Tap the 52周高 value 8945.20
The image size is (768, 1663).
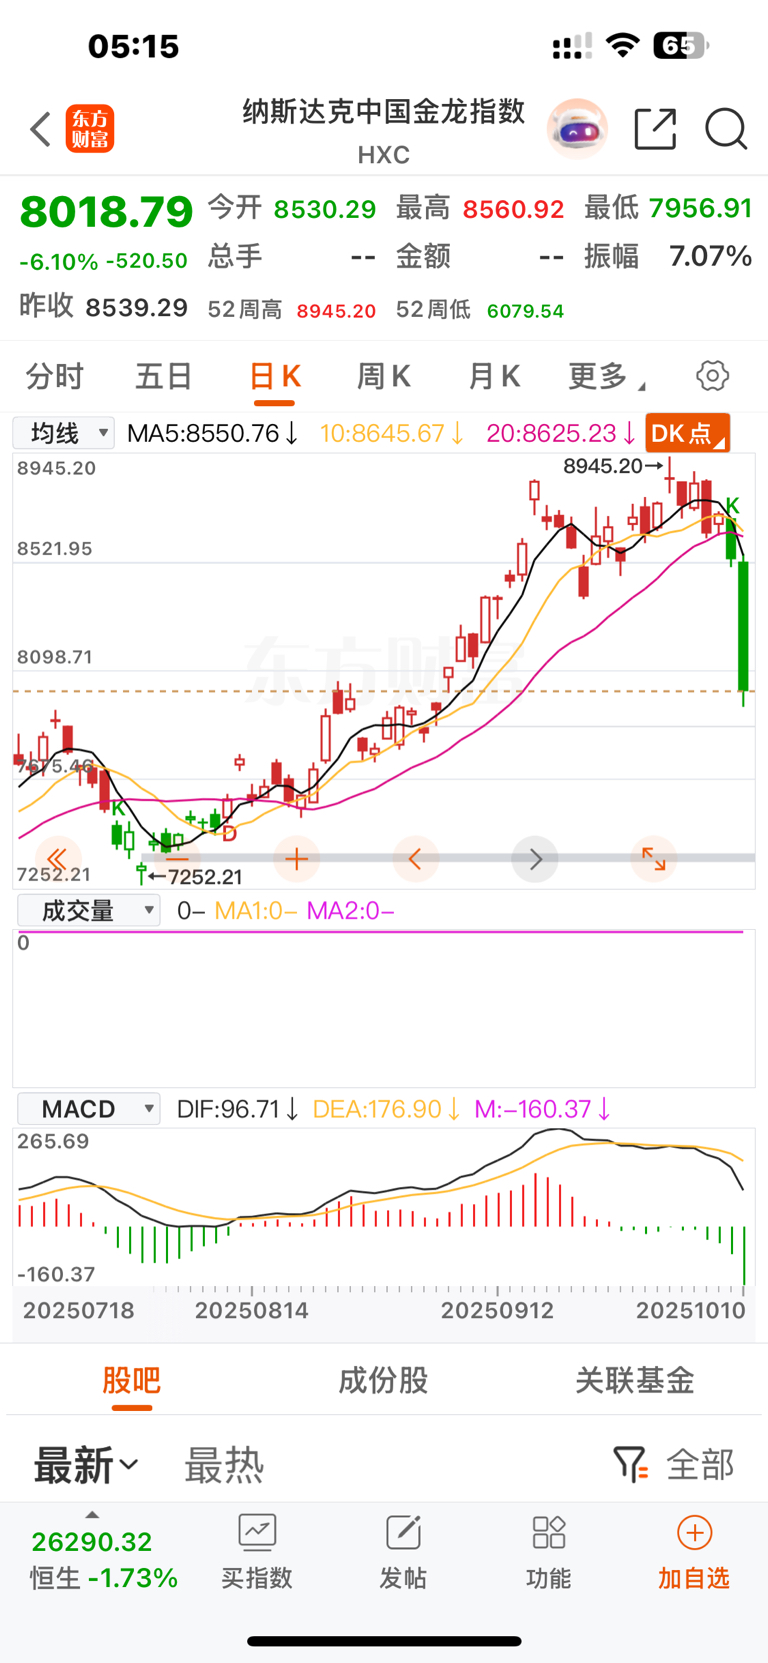point(336,311)
